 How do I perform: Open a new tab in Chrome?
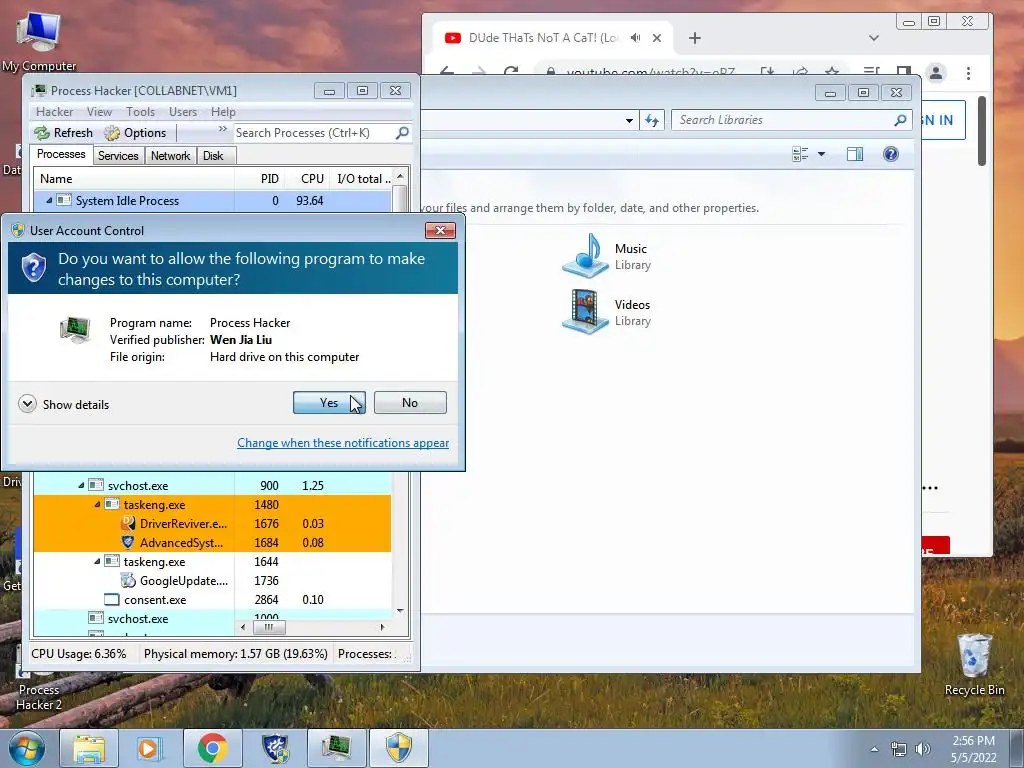(x=695, y=38)
